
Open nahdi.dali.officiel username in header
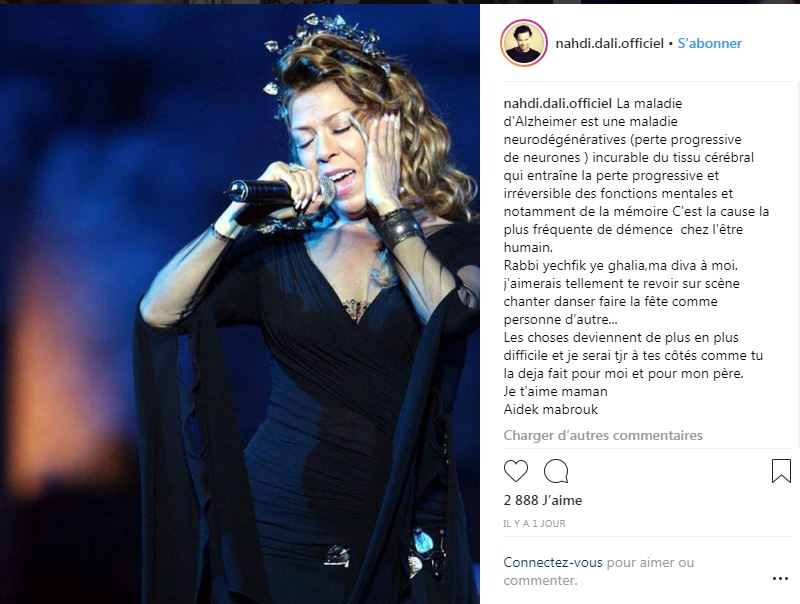(x=610, y=43)
